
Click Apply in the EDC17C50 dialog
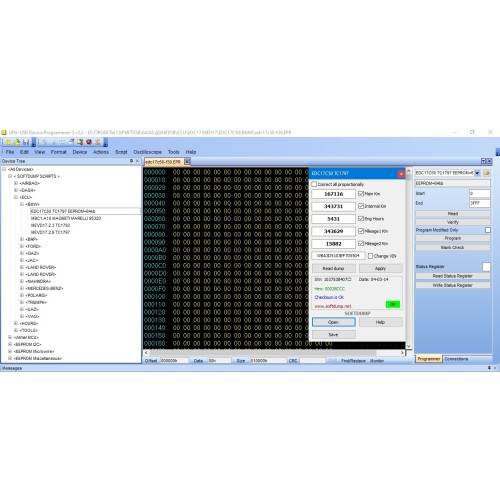pyautogui.click(x=380, y=268)
